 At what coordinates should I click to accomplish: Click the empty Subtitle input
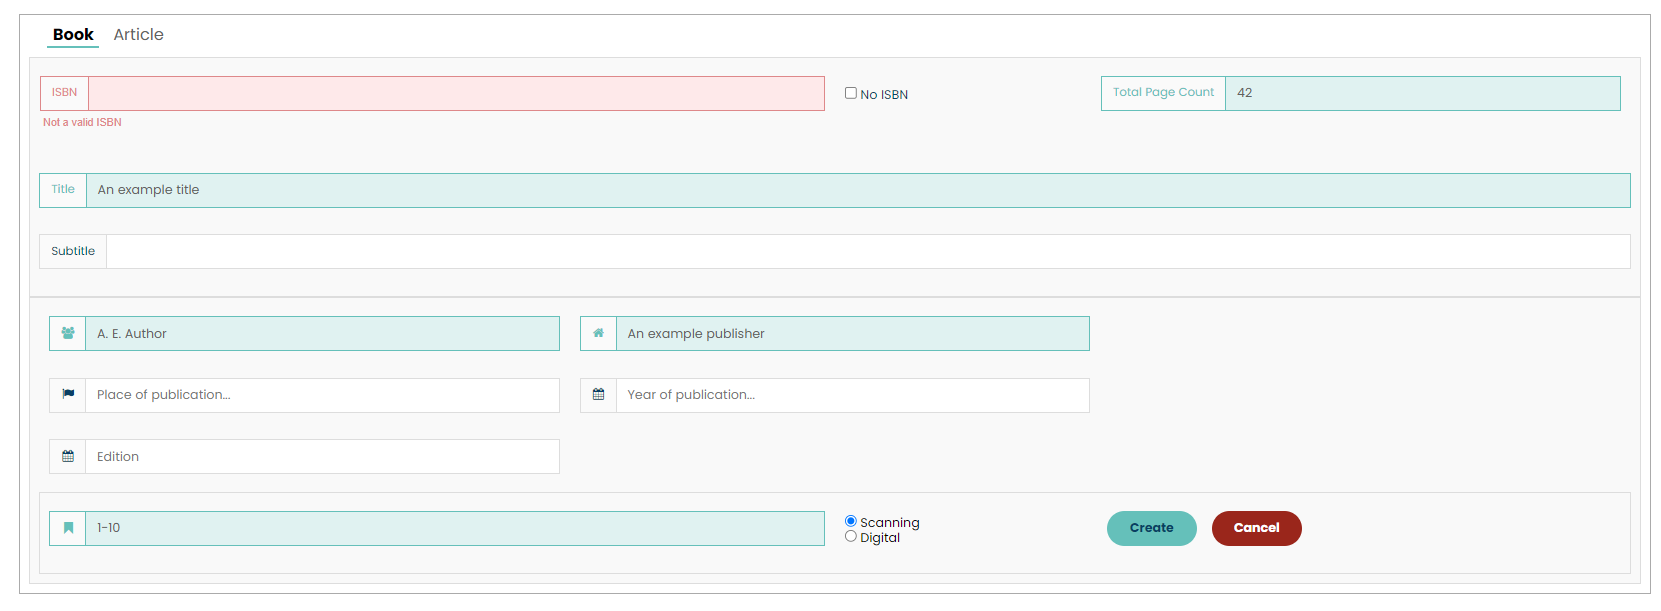click(867, 252)
